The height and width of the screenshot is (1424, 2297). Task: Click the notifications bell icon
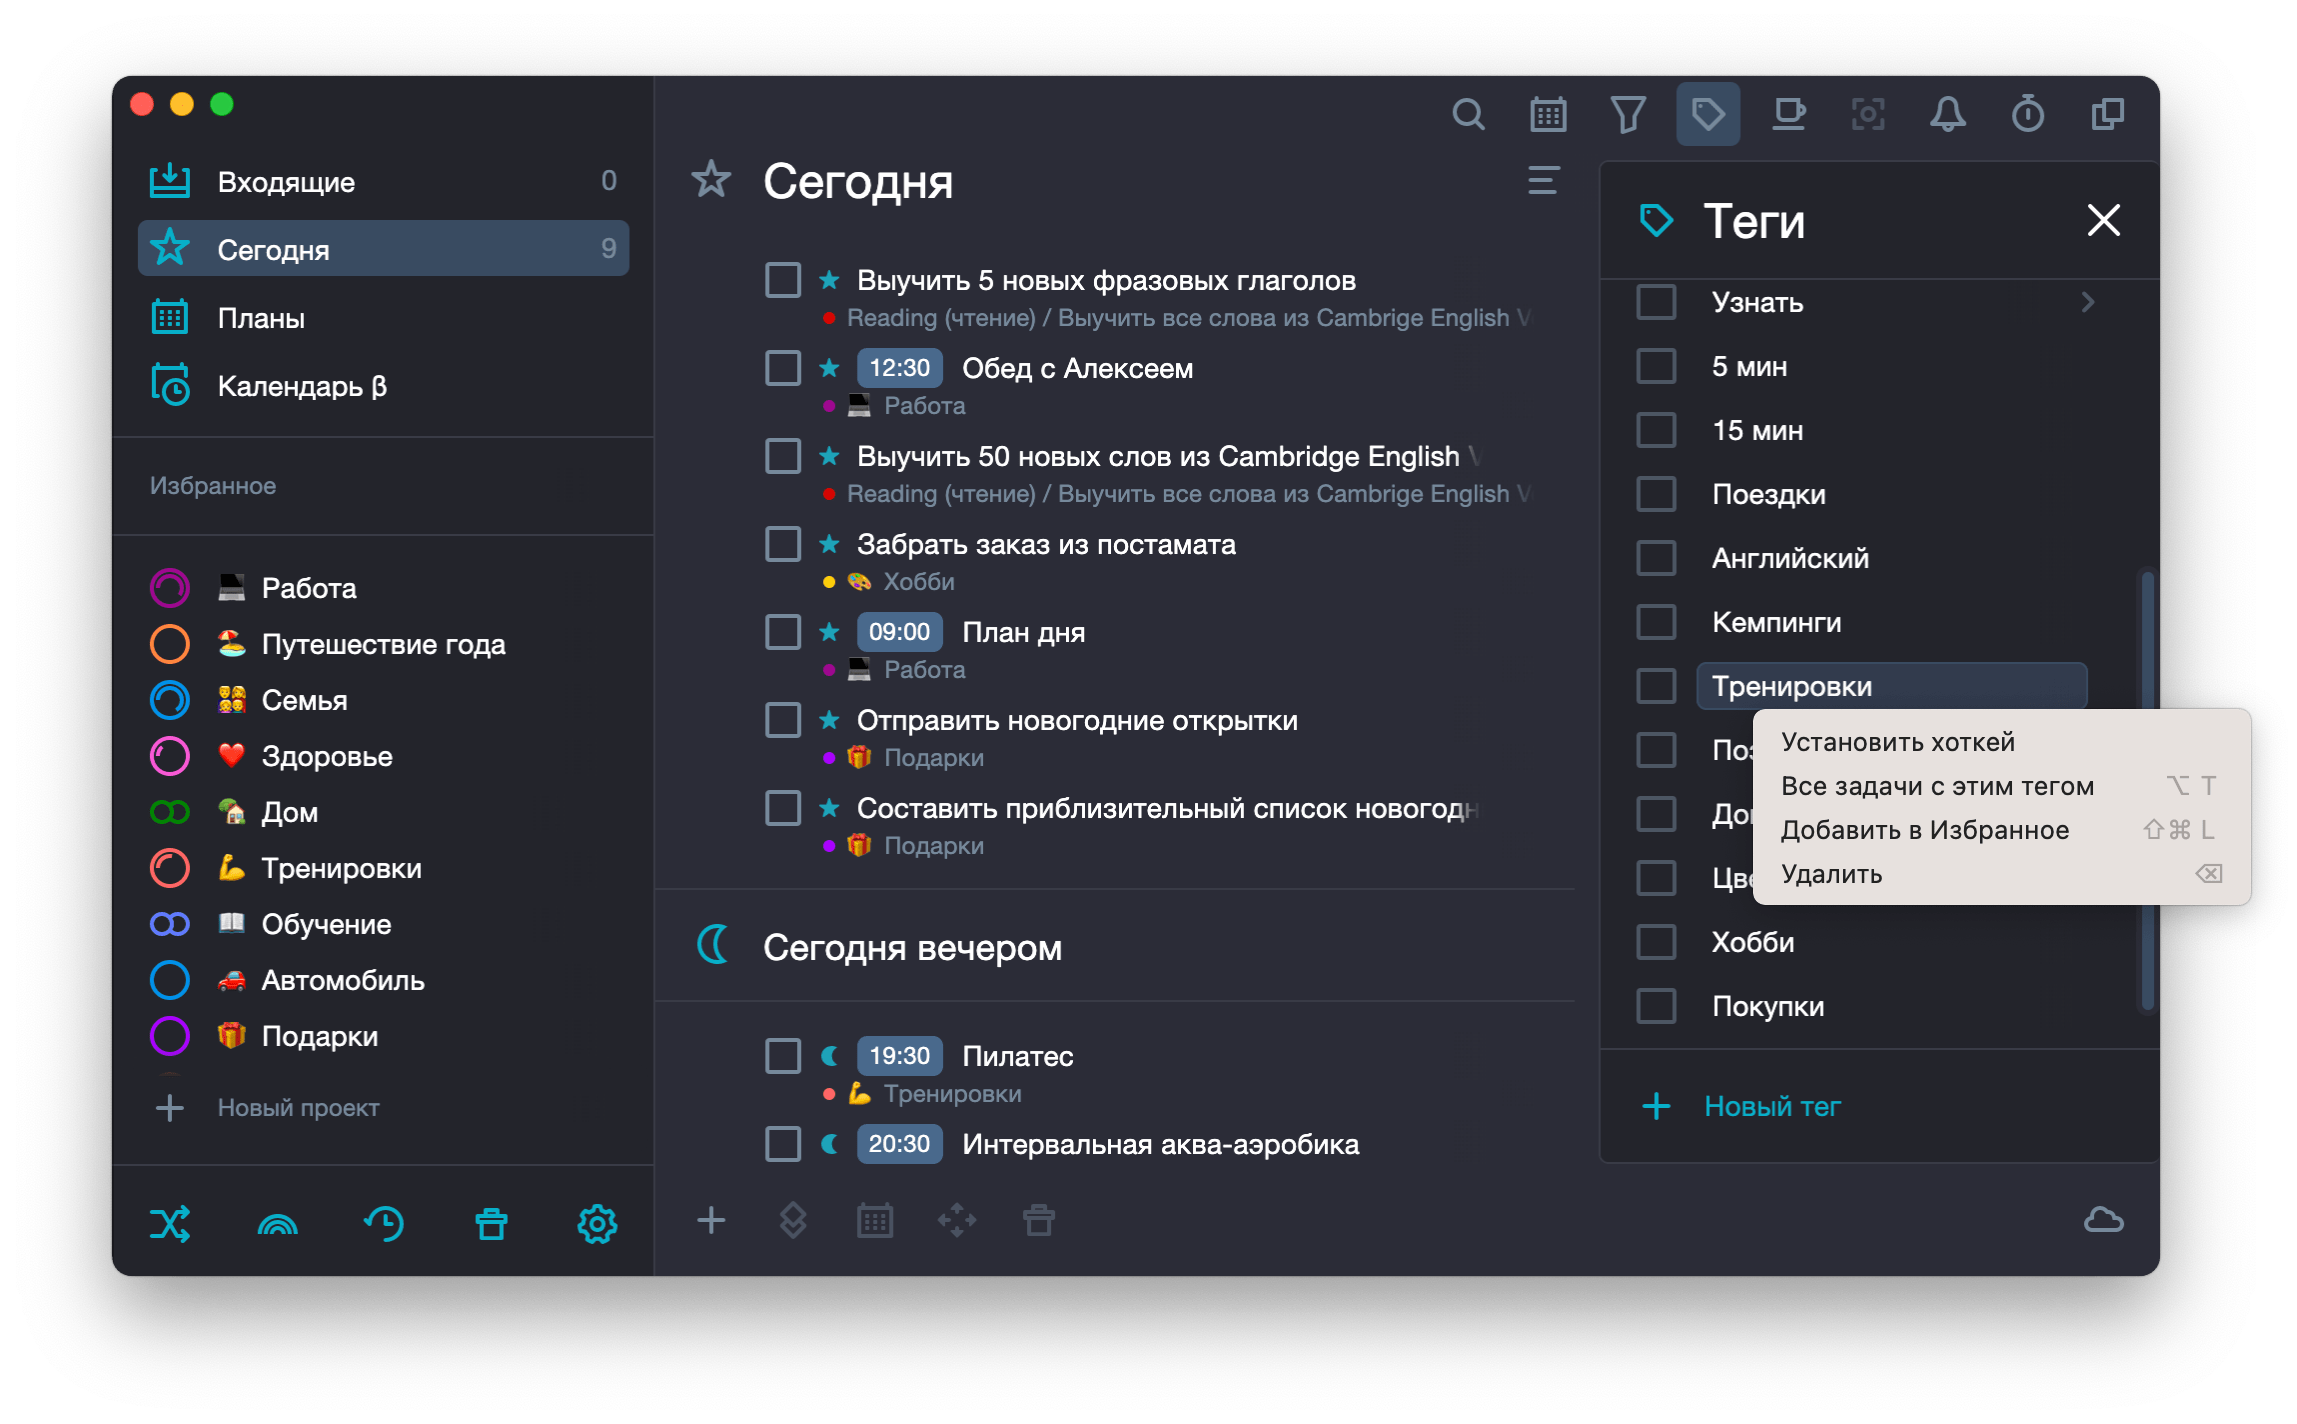click(x=1947, y=115)
